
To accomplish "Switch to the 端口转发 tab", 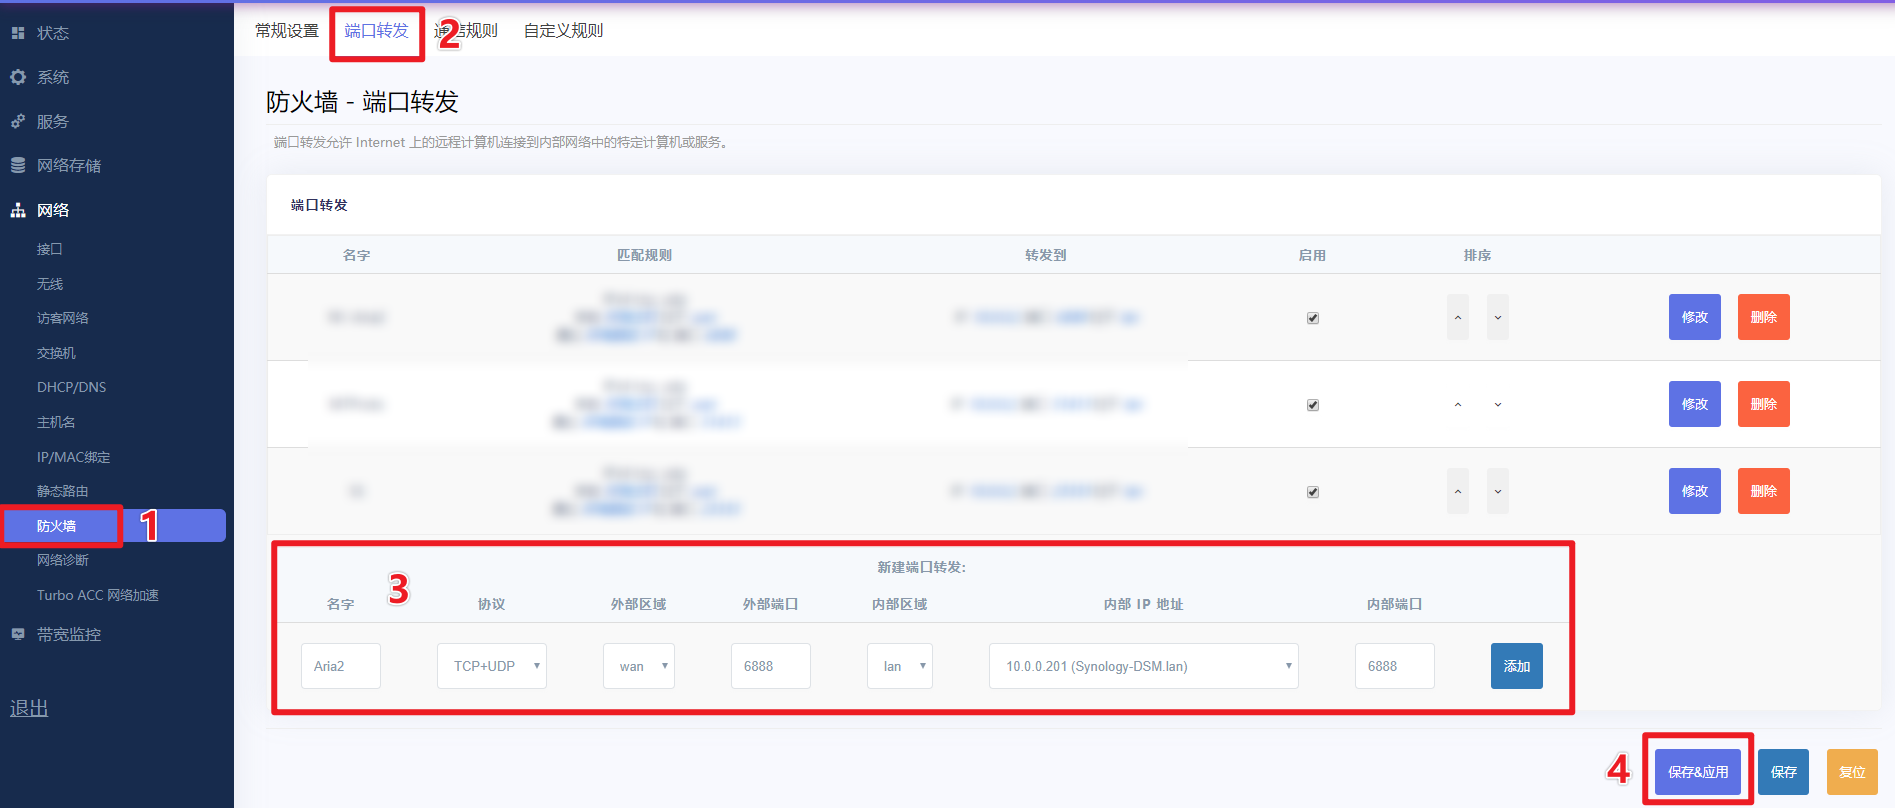I will 377,31.
